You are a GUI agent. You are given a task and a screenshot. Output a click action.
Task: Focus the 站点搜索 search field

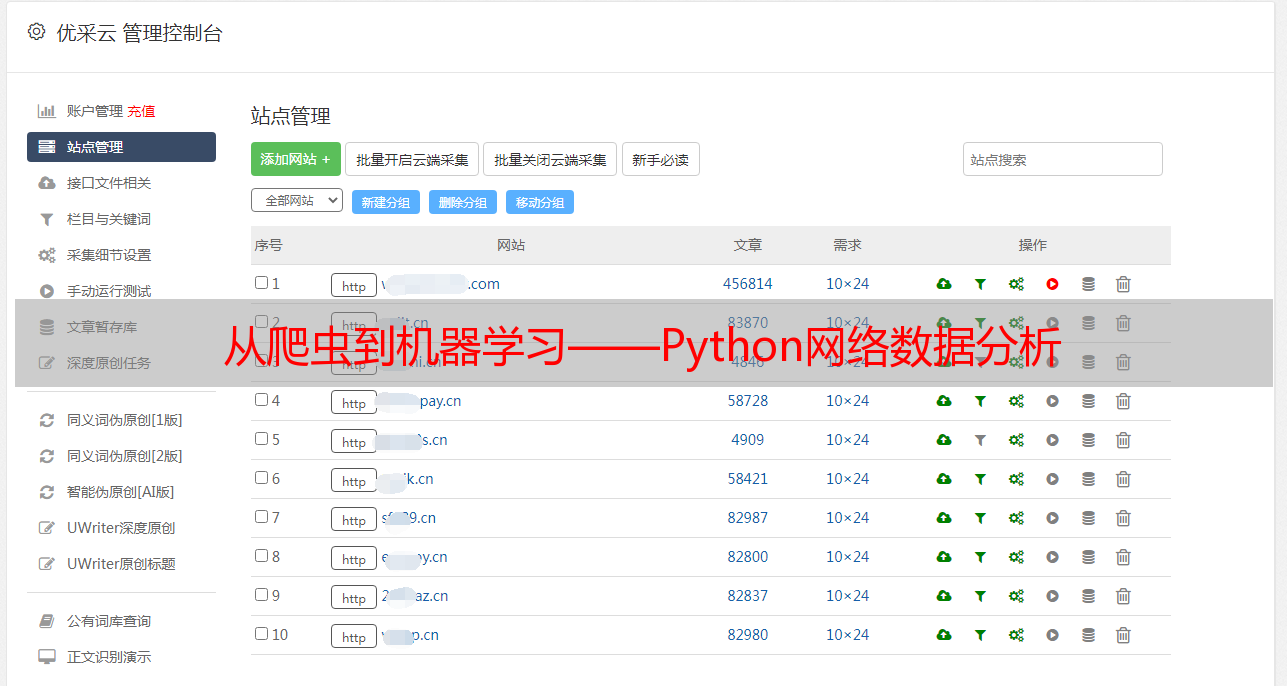[x=1063, y=159]
